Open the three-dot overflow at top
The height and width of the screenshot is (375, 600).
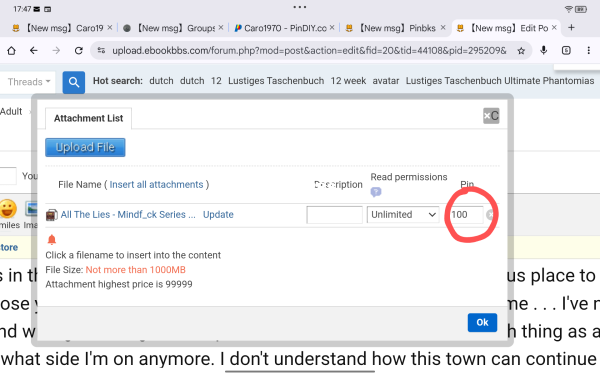tap(300, 7)
